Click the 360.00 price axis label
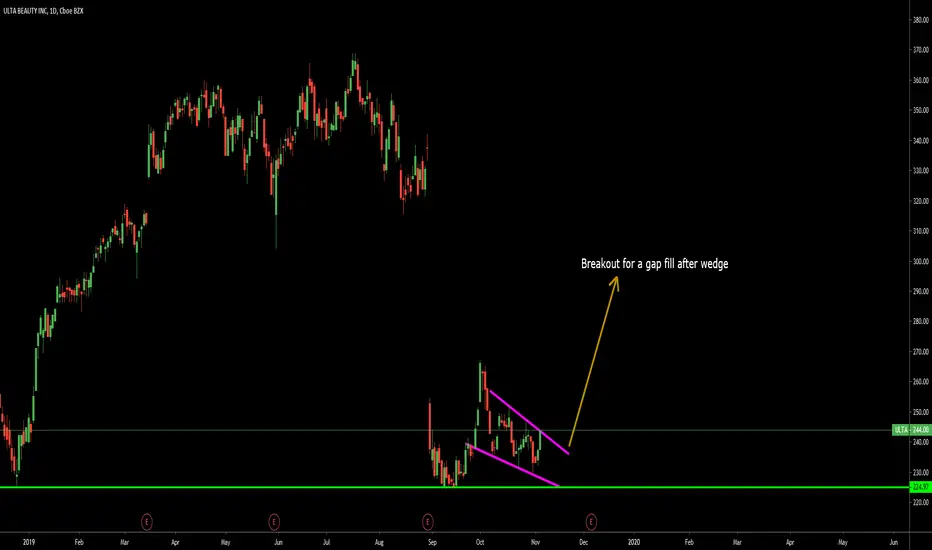The image size is (932, 550). click(921, 80)
